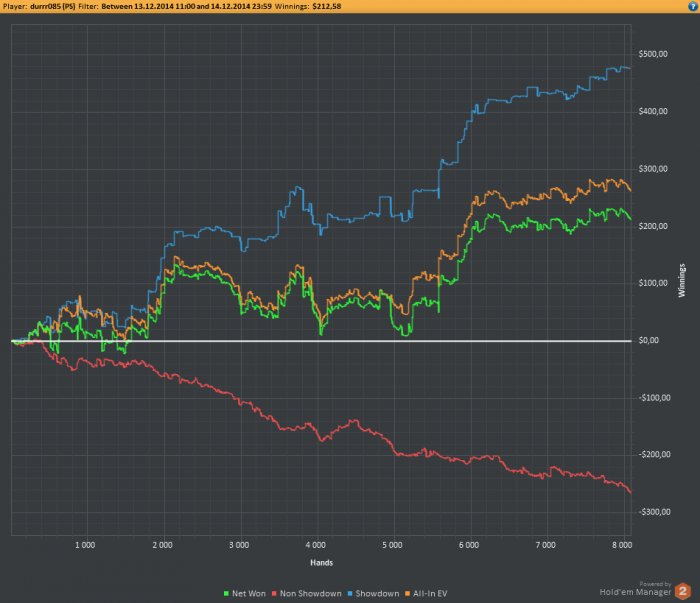Click the blue Showdown legend swatch
The height and width of the screenshot is (603, 700).
[x=350, y=594]
